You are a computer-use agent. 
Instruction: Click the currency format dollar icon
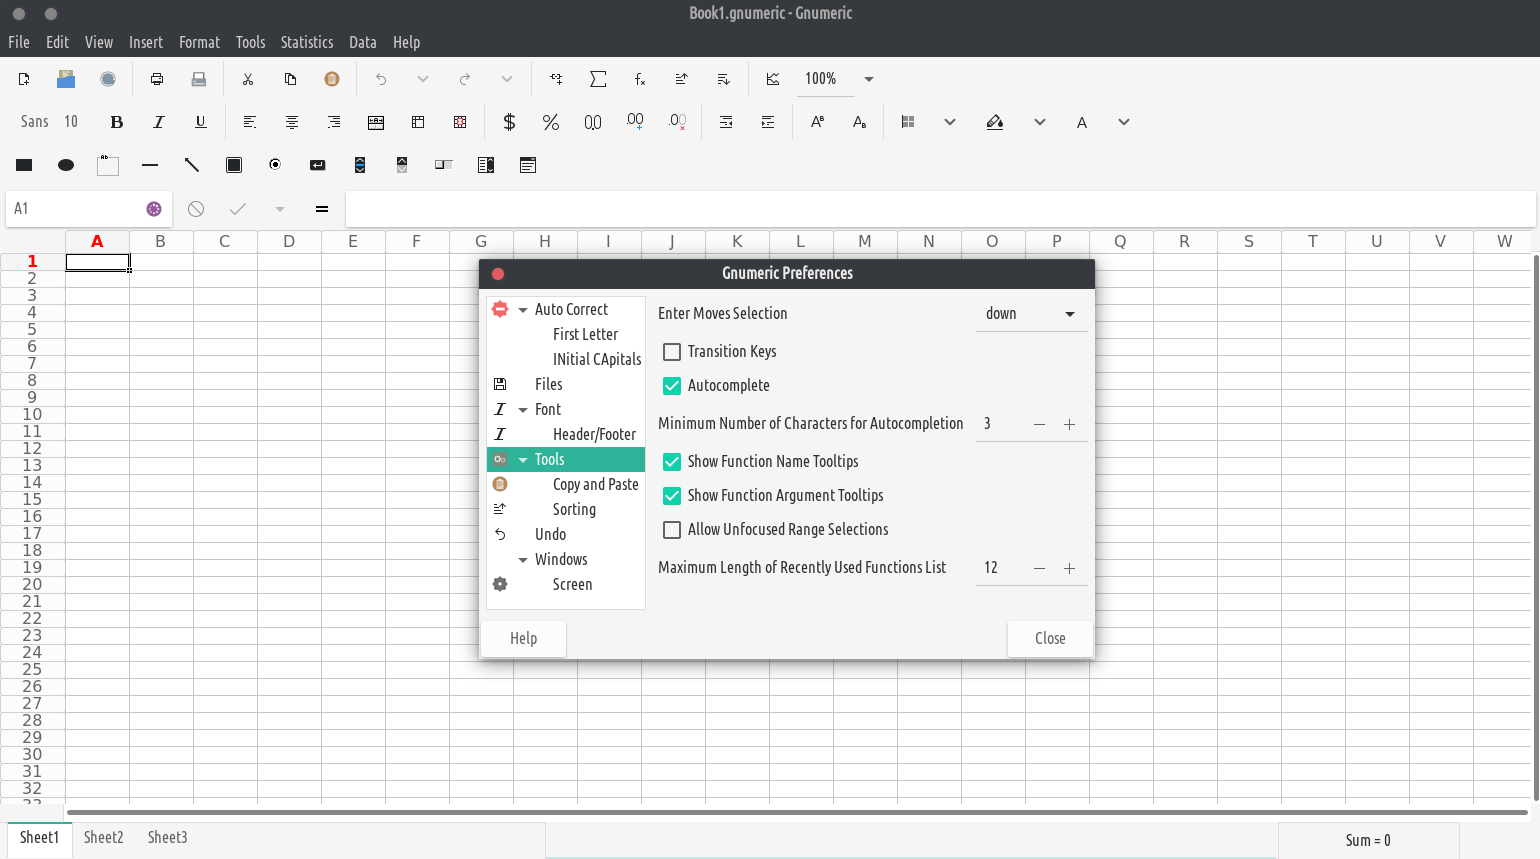click(509, 122)
